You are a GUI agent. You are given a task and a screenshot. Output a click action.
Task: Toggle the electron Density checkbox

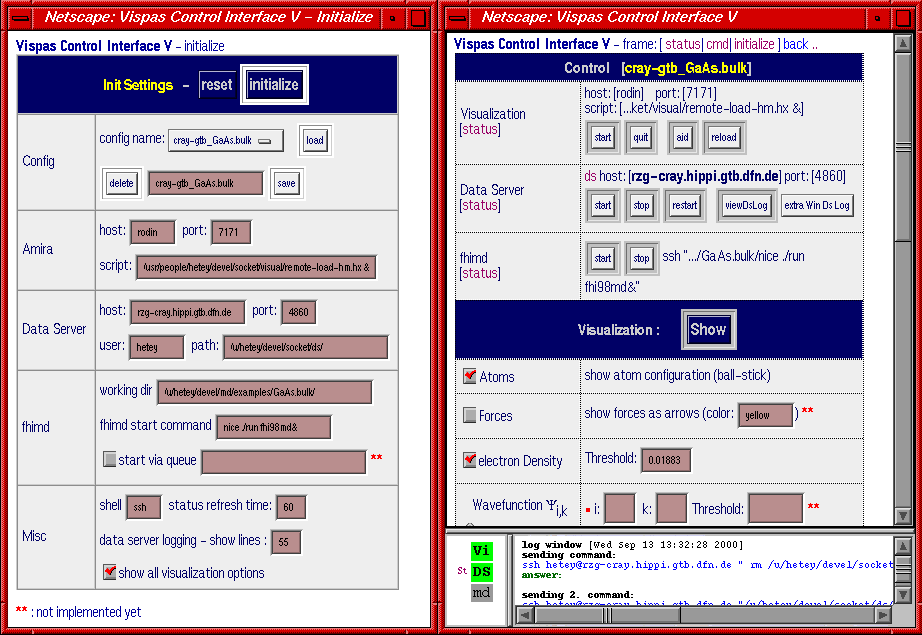click(470, 461)
